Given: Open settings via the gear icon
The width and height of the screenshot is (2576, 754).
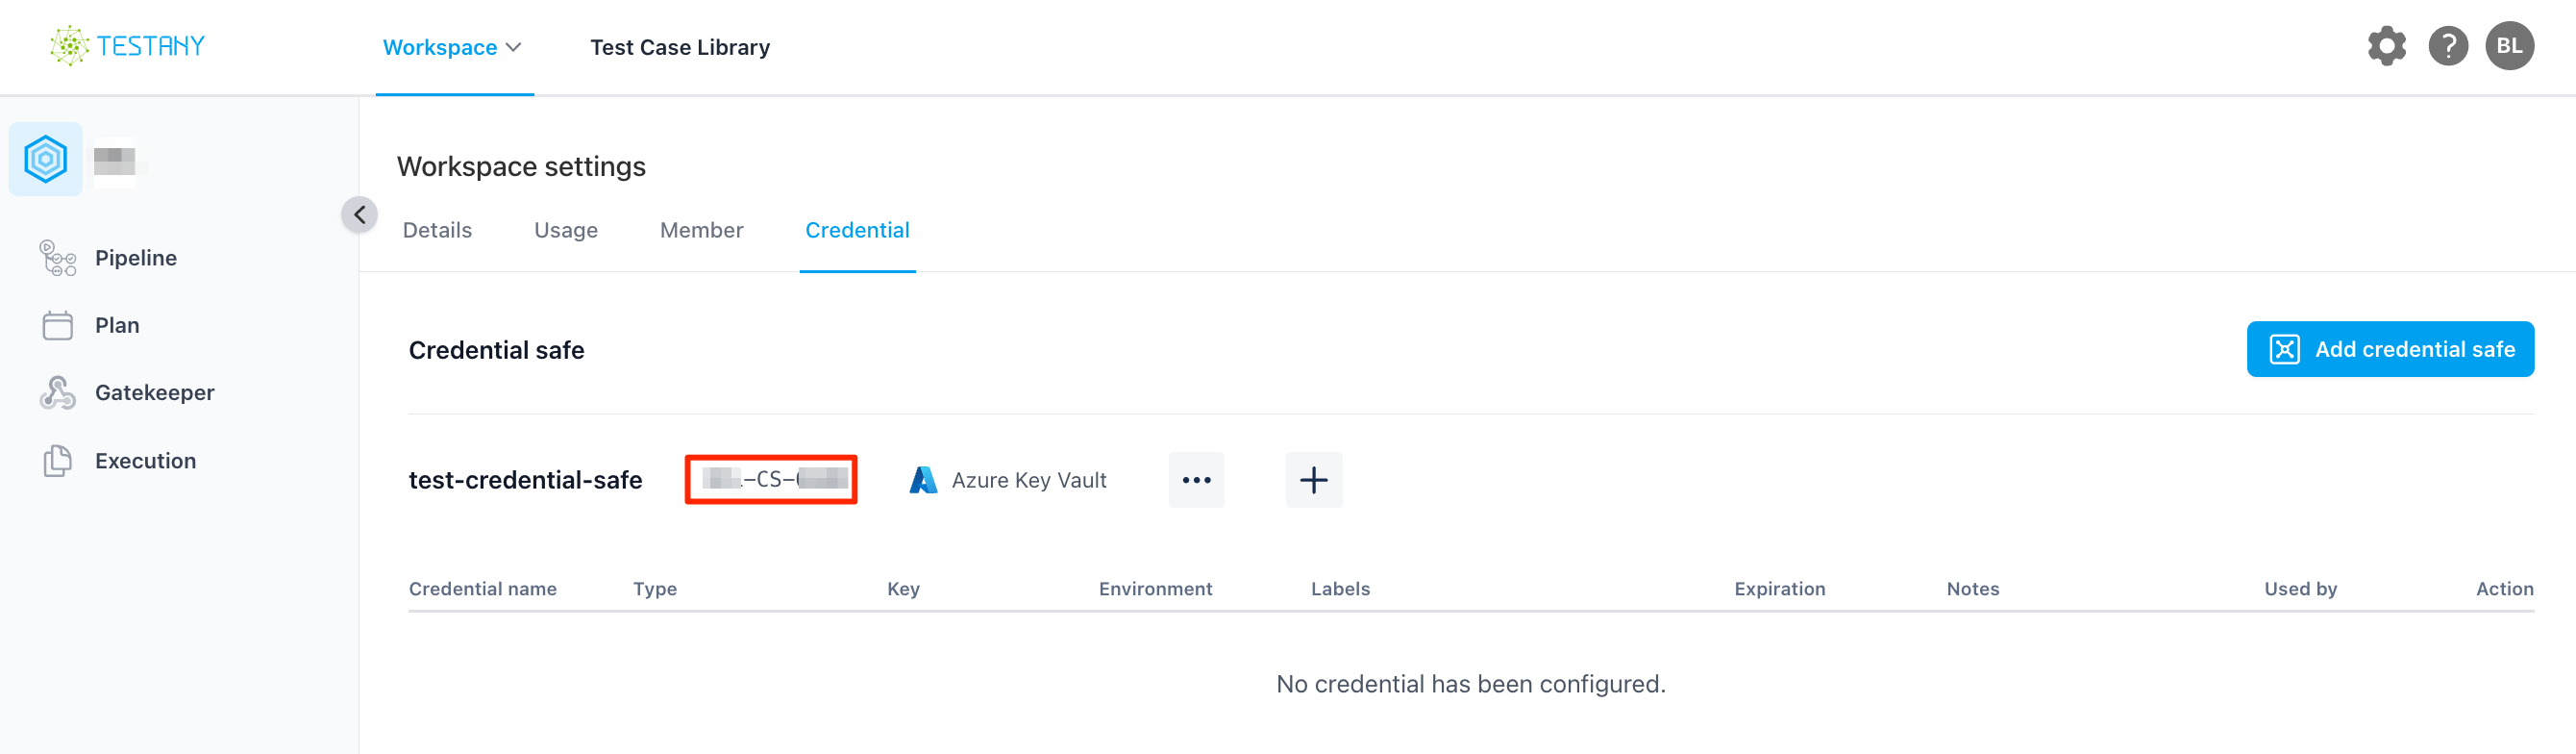Looking at the screenshot, I should click(x=2386, y=46).
